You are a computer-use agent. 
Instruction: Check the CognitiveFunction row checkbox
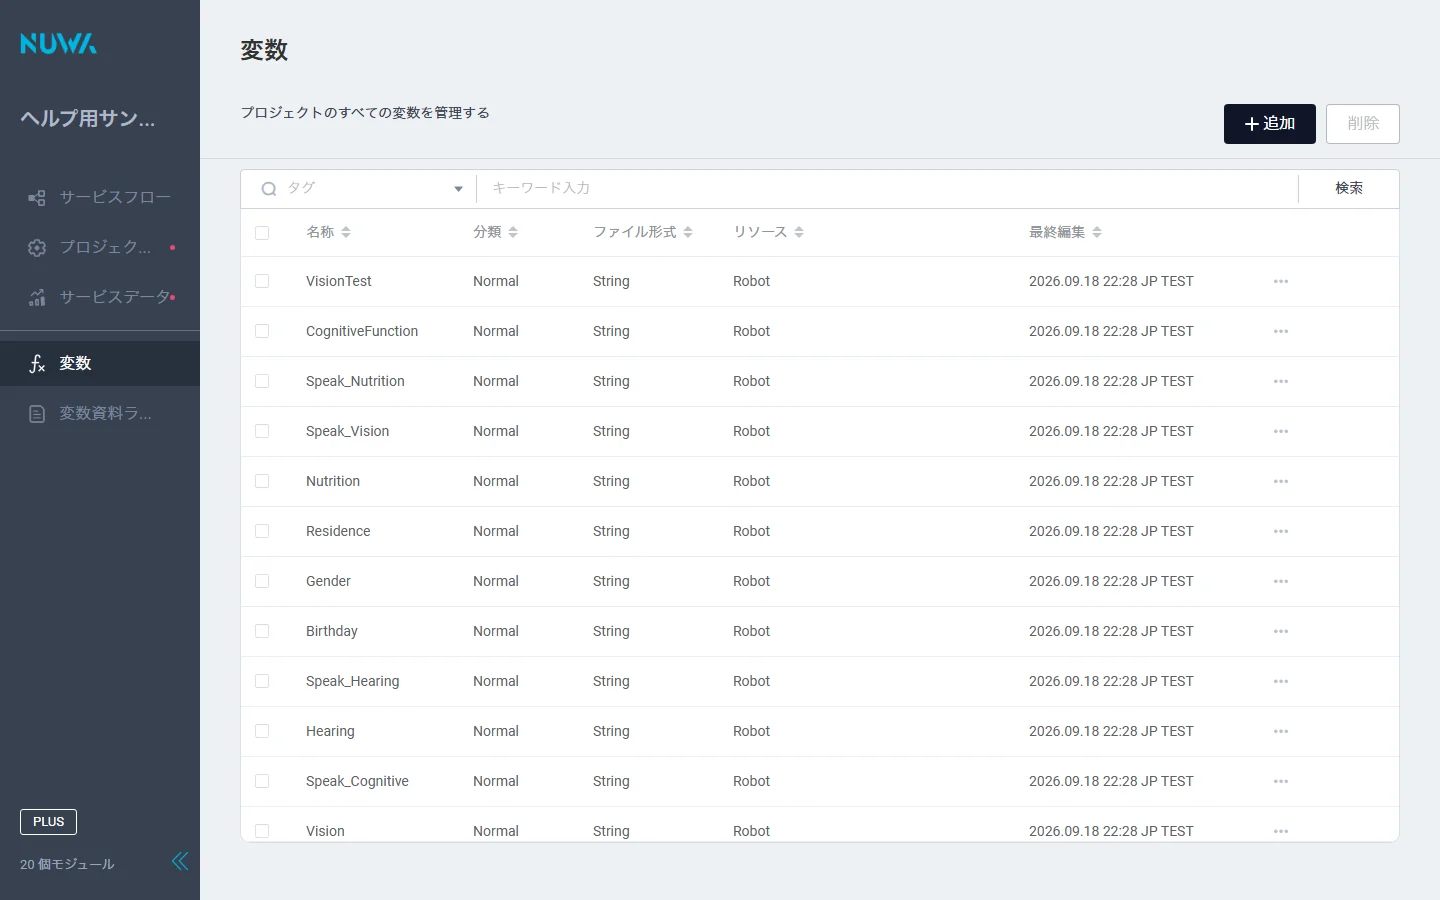(262, 331)
